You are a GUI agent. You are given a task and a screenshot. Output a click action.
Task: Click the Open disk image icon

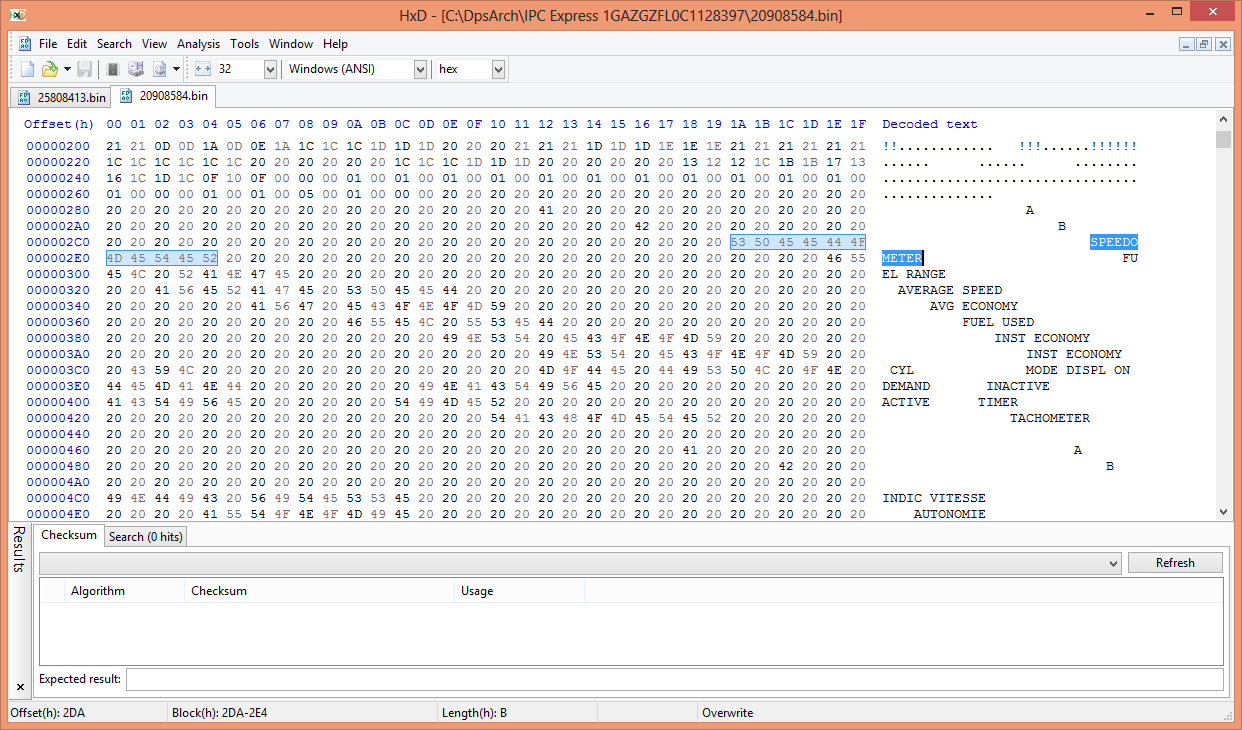coord(159,69)
